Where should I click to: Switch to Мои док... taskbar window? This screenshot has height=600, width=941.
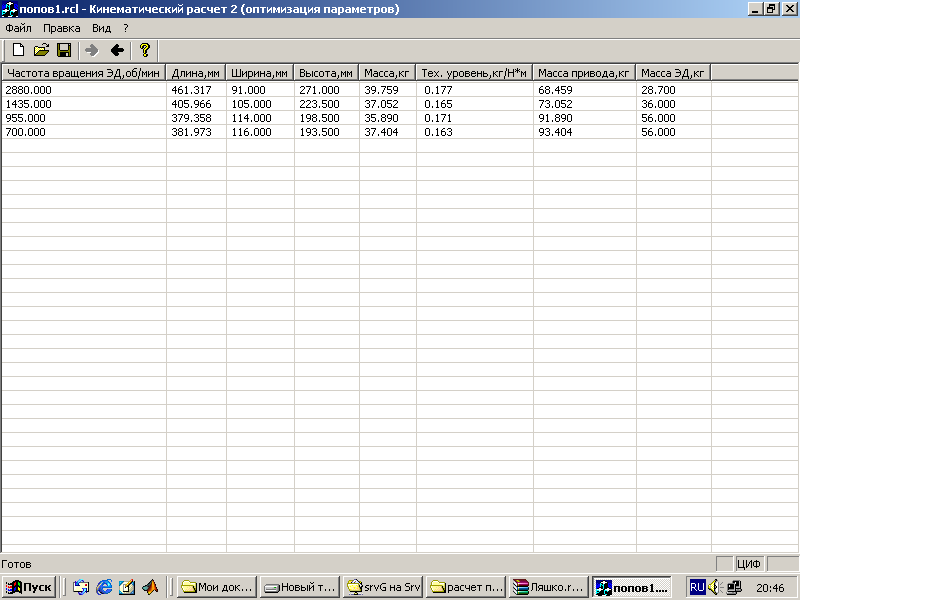217,587
